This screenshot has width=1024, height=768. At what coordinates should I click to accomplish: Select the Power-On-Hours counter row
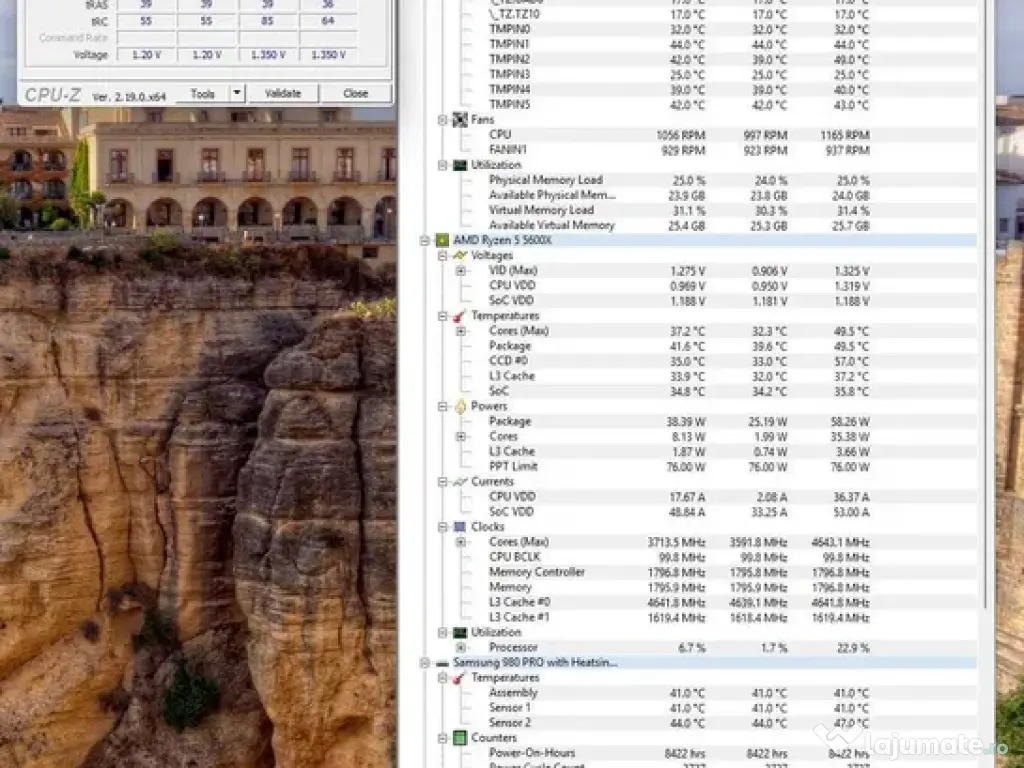pos(531,753)
